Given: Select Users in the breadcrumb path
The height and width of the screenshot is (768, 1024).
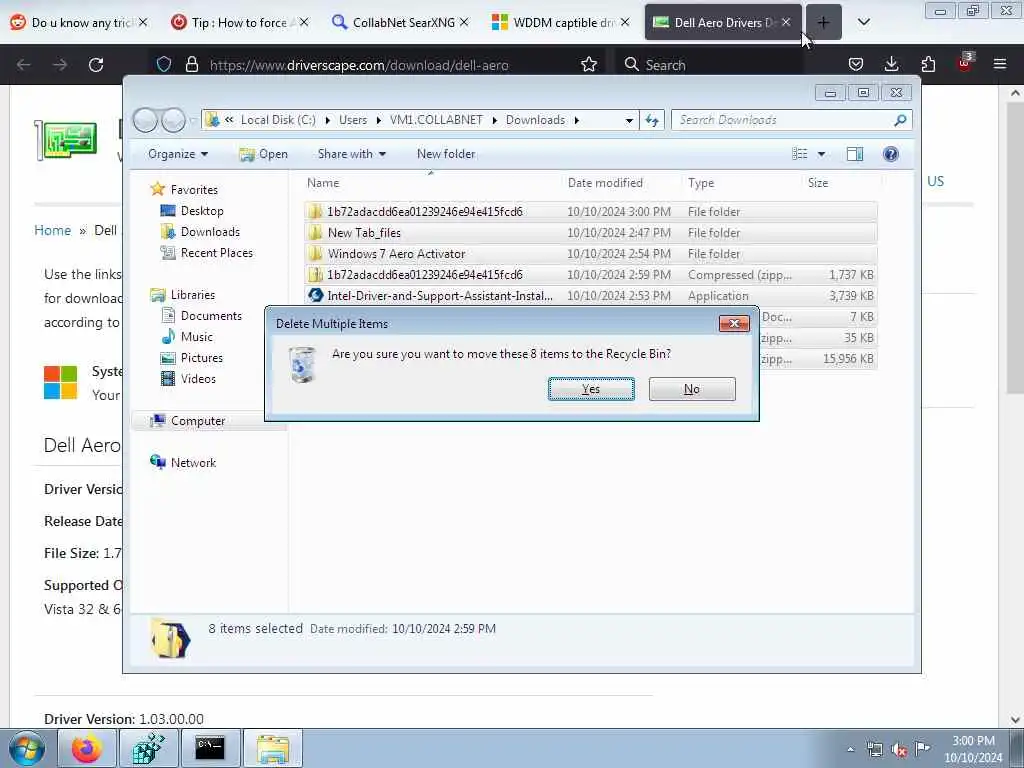Looking at the screenshot, I should [353, 120].
